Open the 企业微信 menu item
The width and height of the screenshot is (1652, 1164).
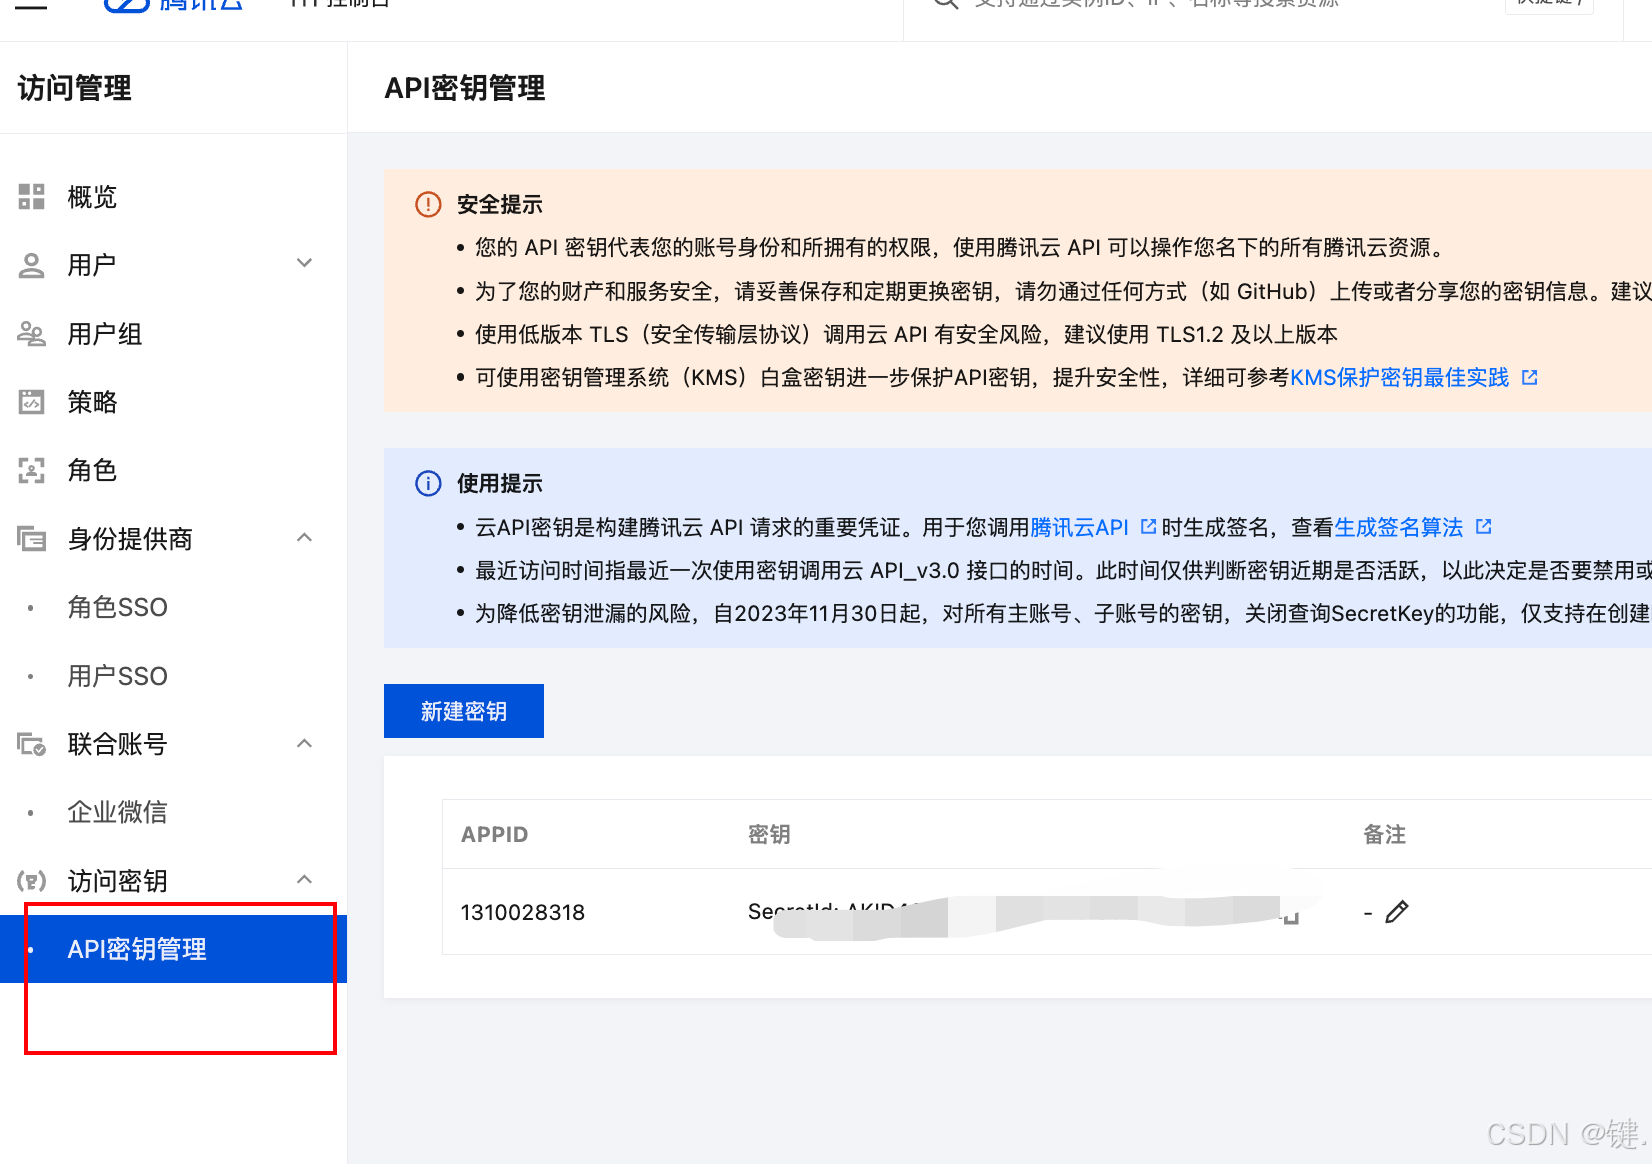click(x=118, y=812)
